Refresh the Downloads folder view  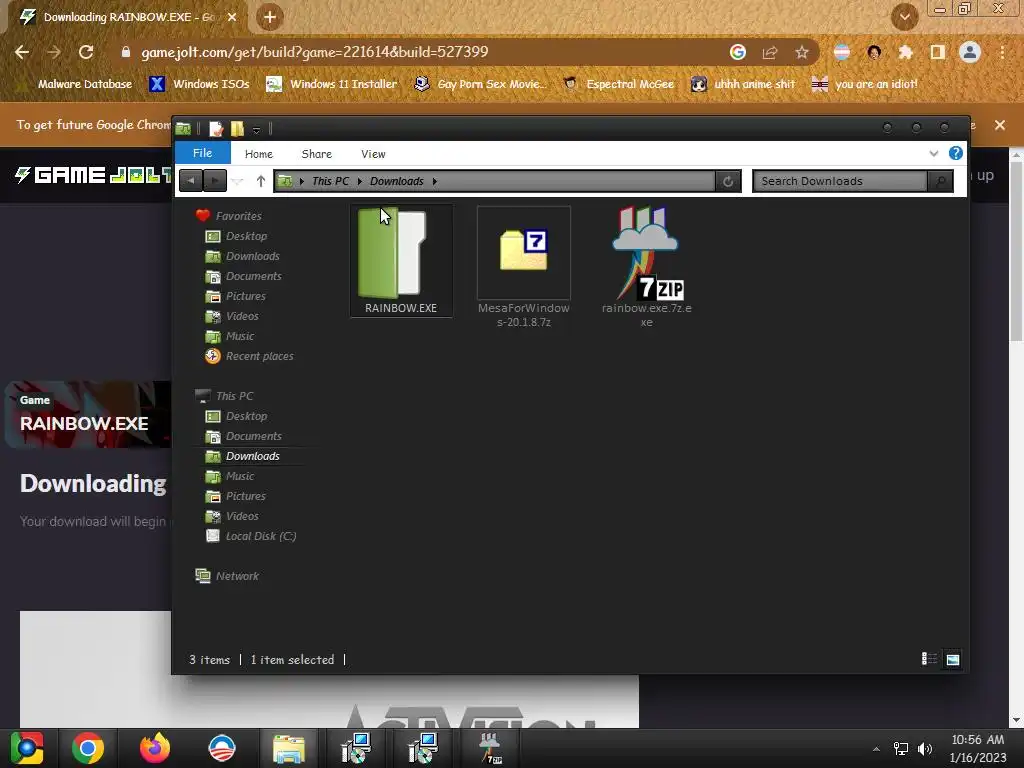[728, 181]
